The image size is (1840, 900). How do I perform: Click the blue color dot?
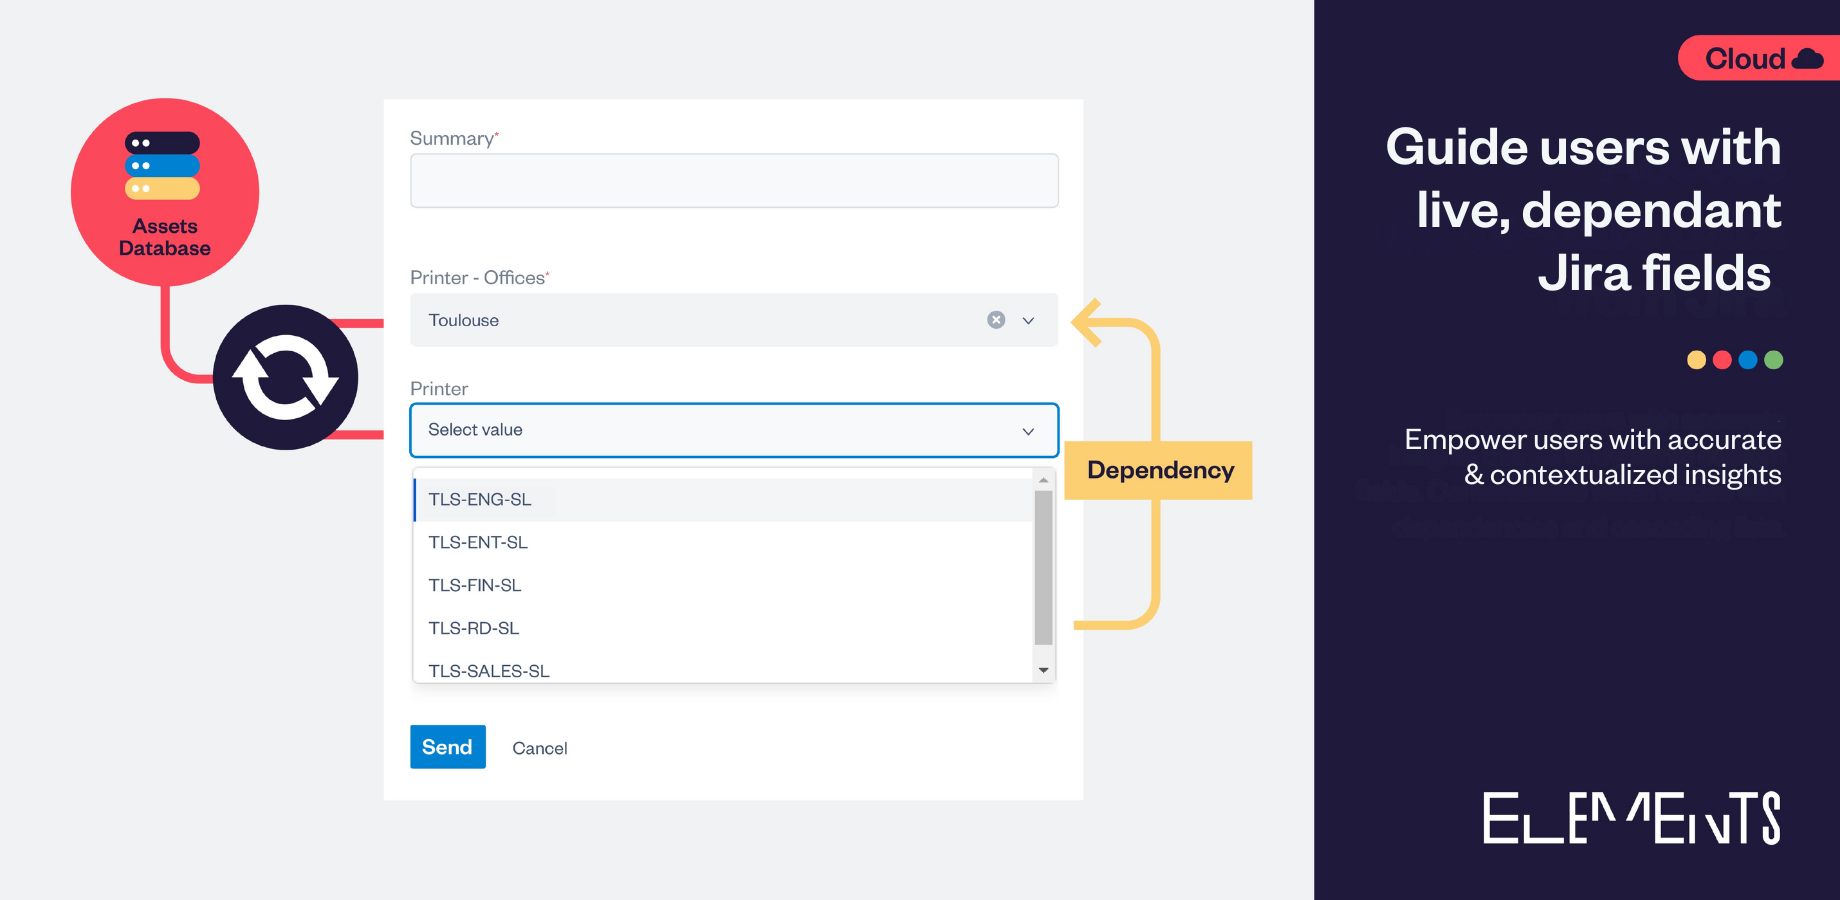[x=1748, y=359]
